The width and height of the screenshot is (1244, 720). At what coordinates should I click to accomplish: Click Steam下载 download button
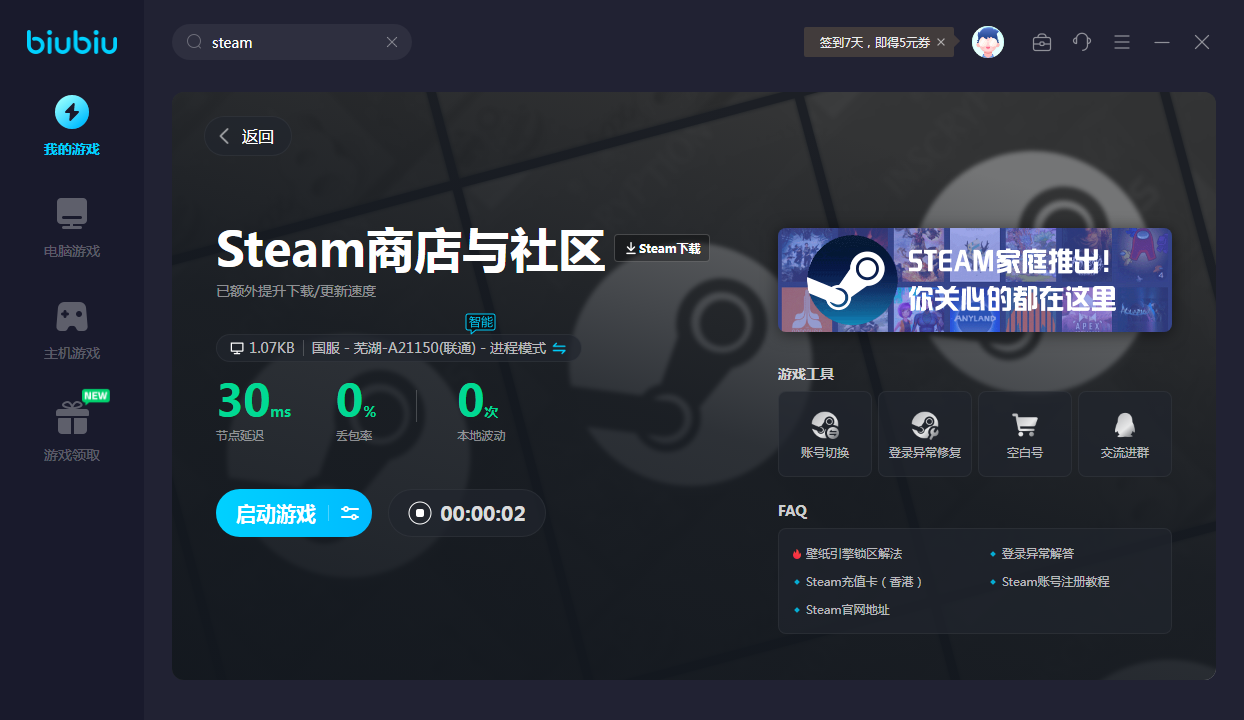coord(662,248)
